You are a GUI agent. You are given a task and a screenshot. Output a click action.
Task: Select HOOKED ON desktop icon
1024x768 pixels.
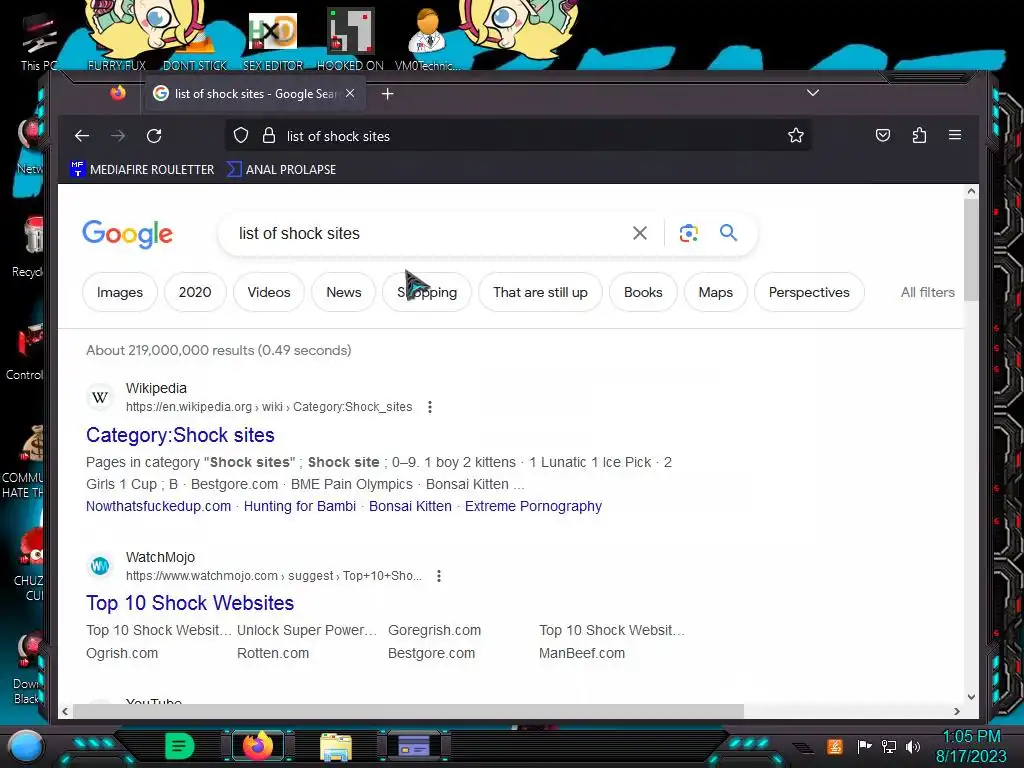tap(350, 40)
